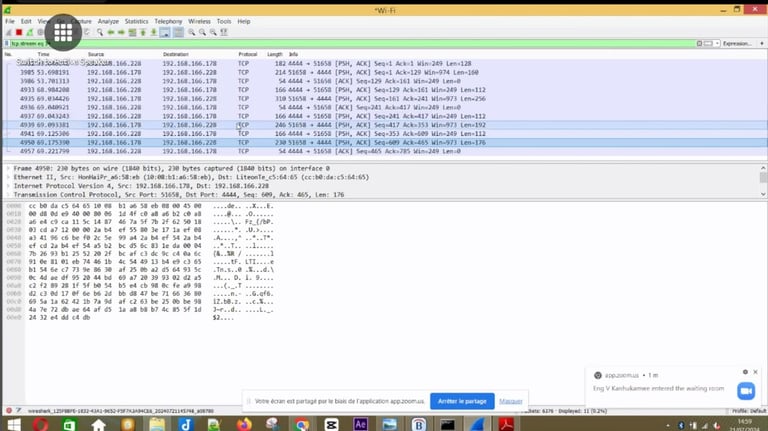The height and width of the screenshot is (431, 768).
Task: Open Google Chrome from the taskbar
Action: (302, 425)
